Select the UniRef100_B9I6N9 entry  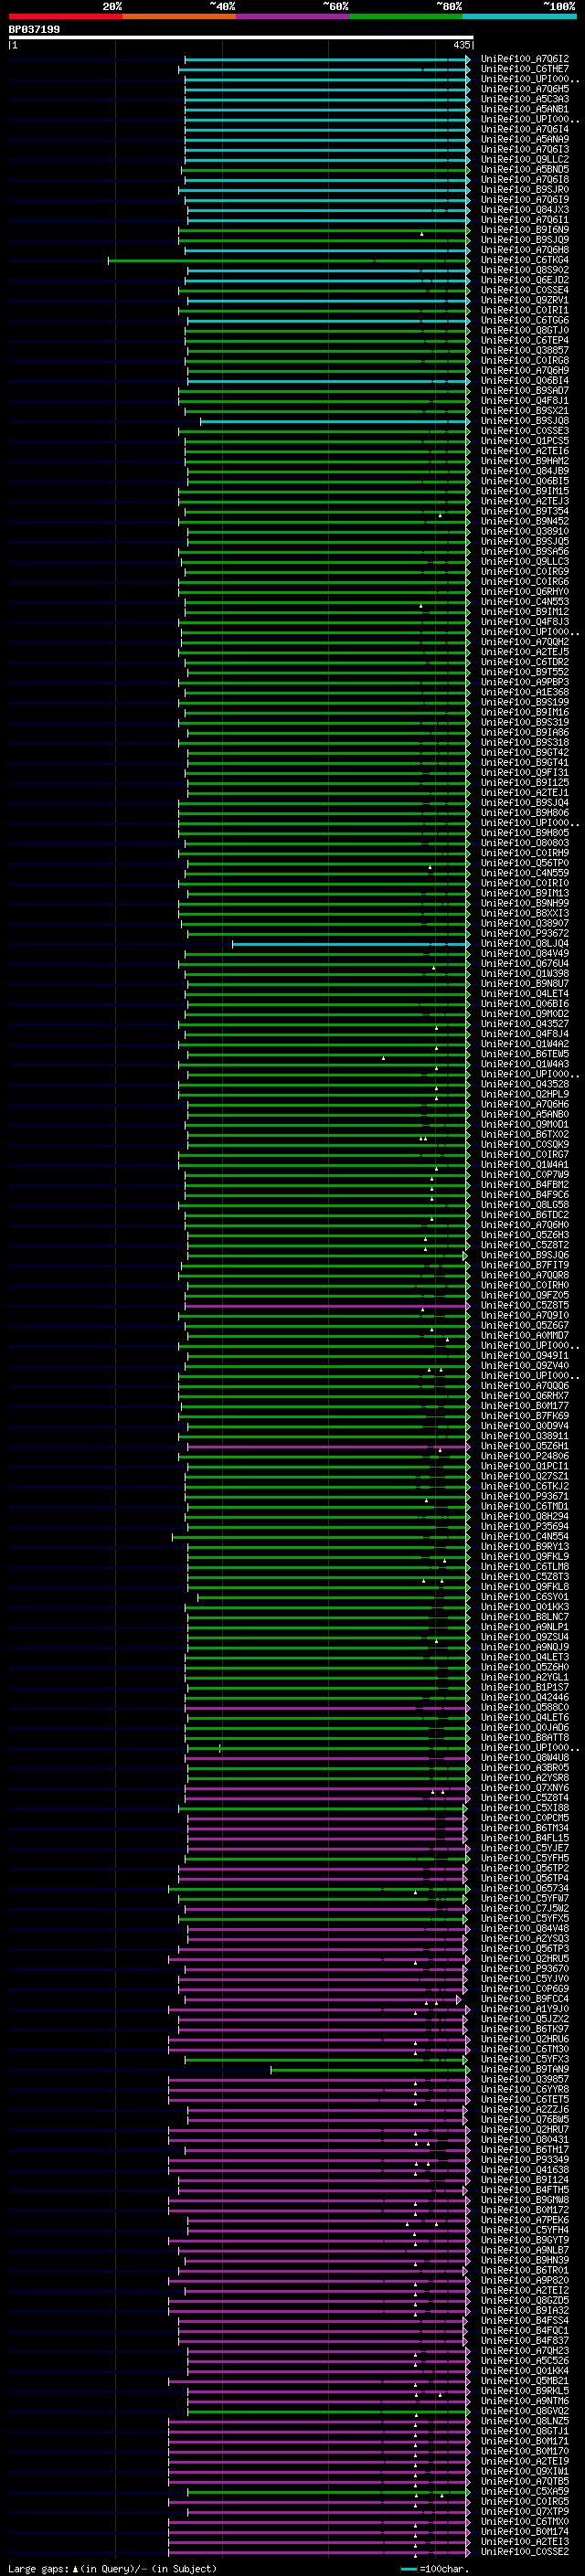pos(525,230)
